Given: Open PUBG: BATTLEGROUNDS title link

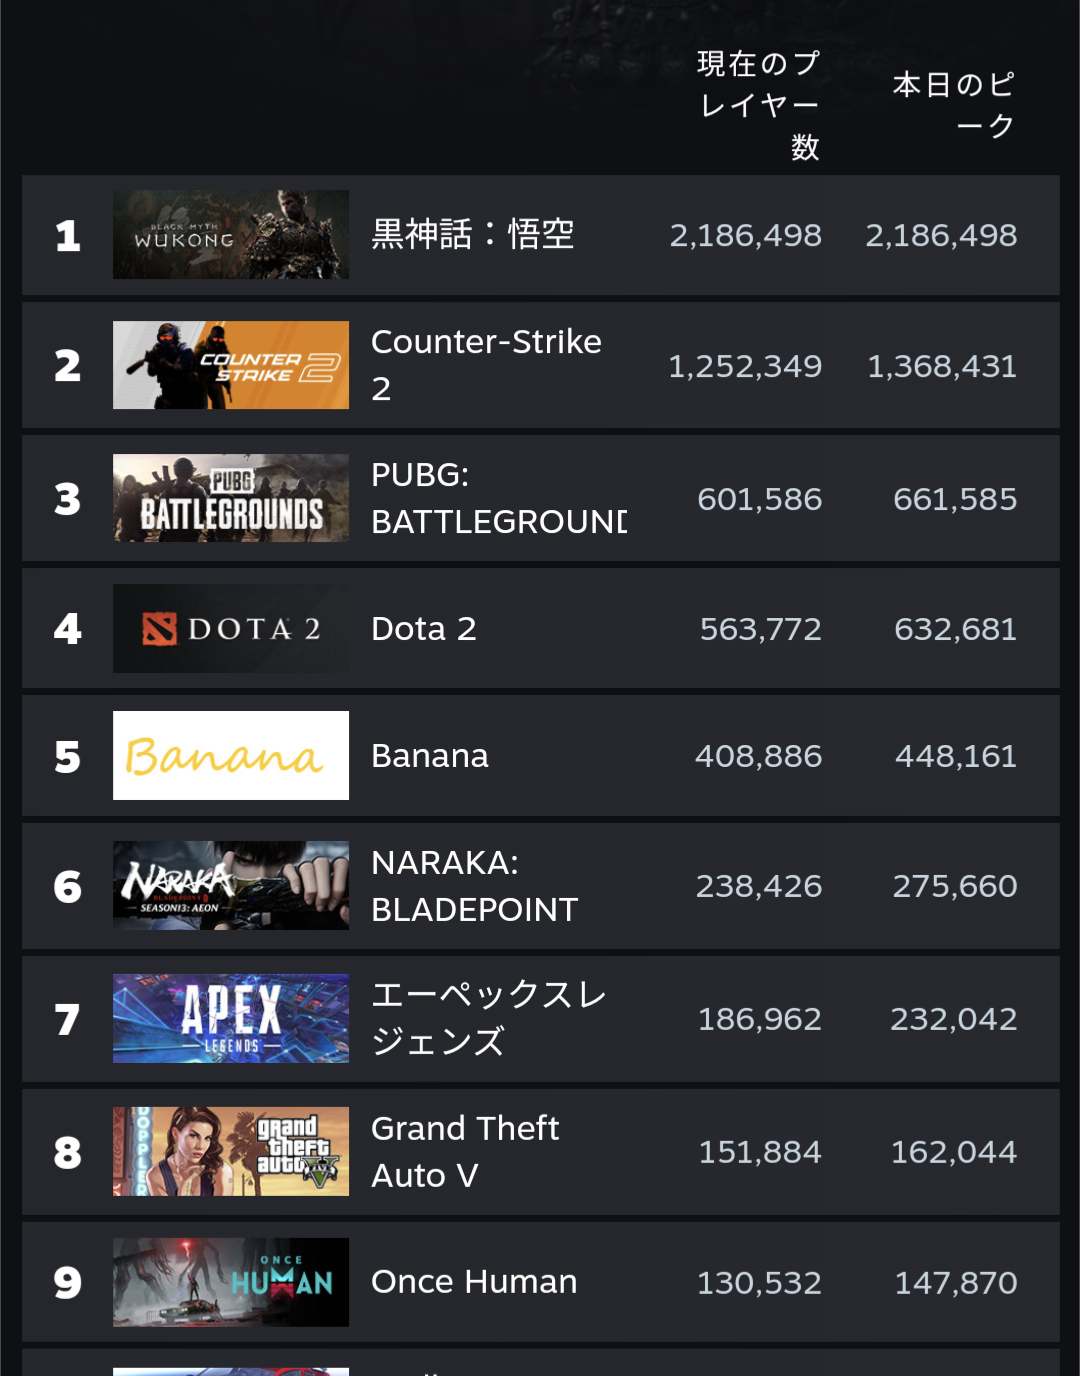Looking at the screenshot, I should coord(499,498).
